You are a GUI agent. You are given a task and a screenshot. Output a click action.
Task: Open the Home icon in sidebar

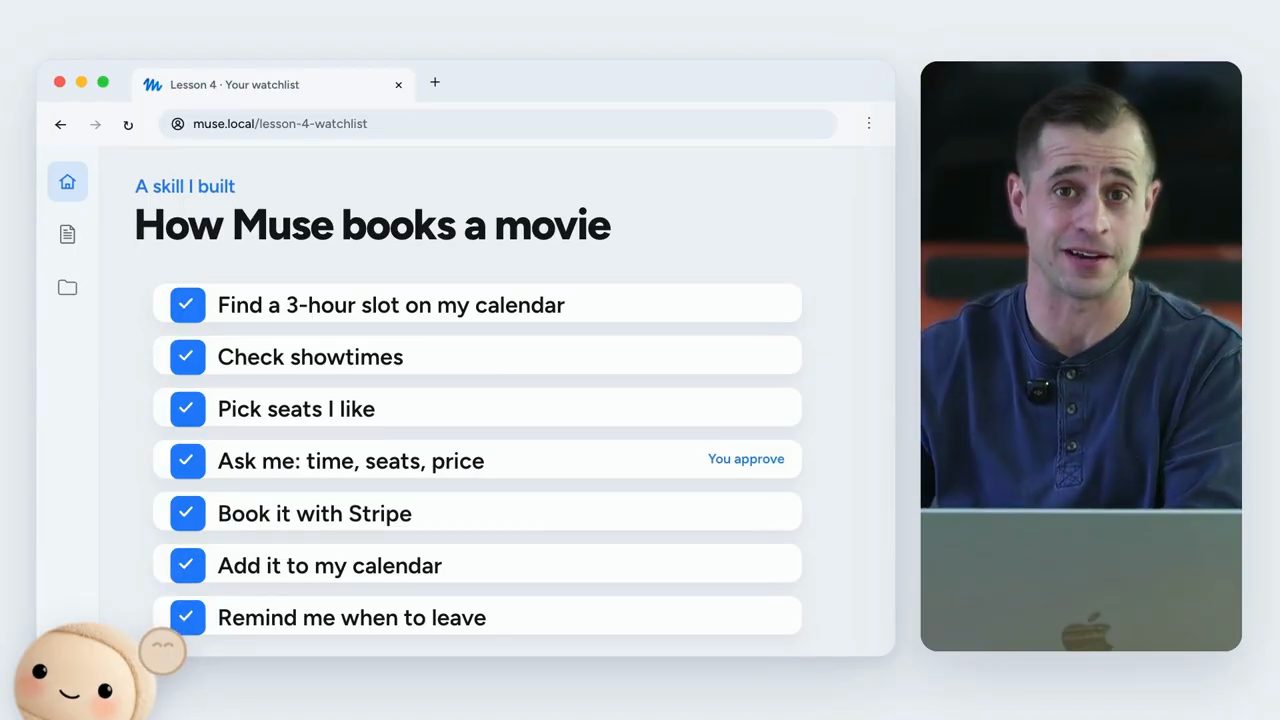(67, 182)
